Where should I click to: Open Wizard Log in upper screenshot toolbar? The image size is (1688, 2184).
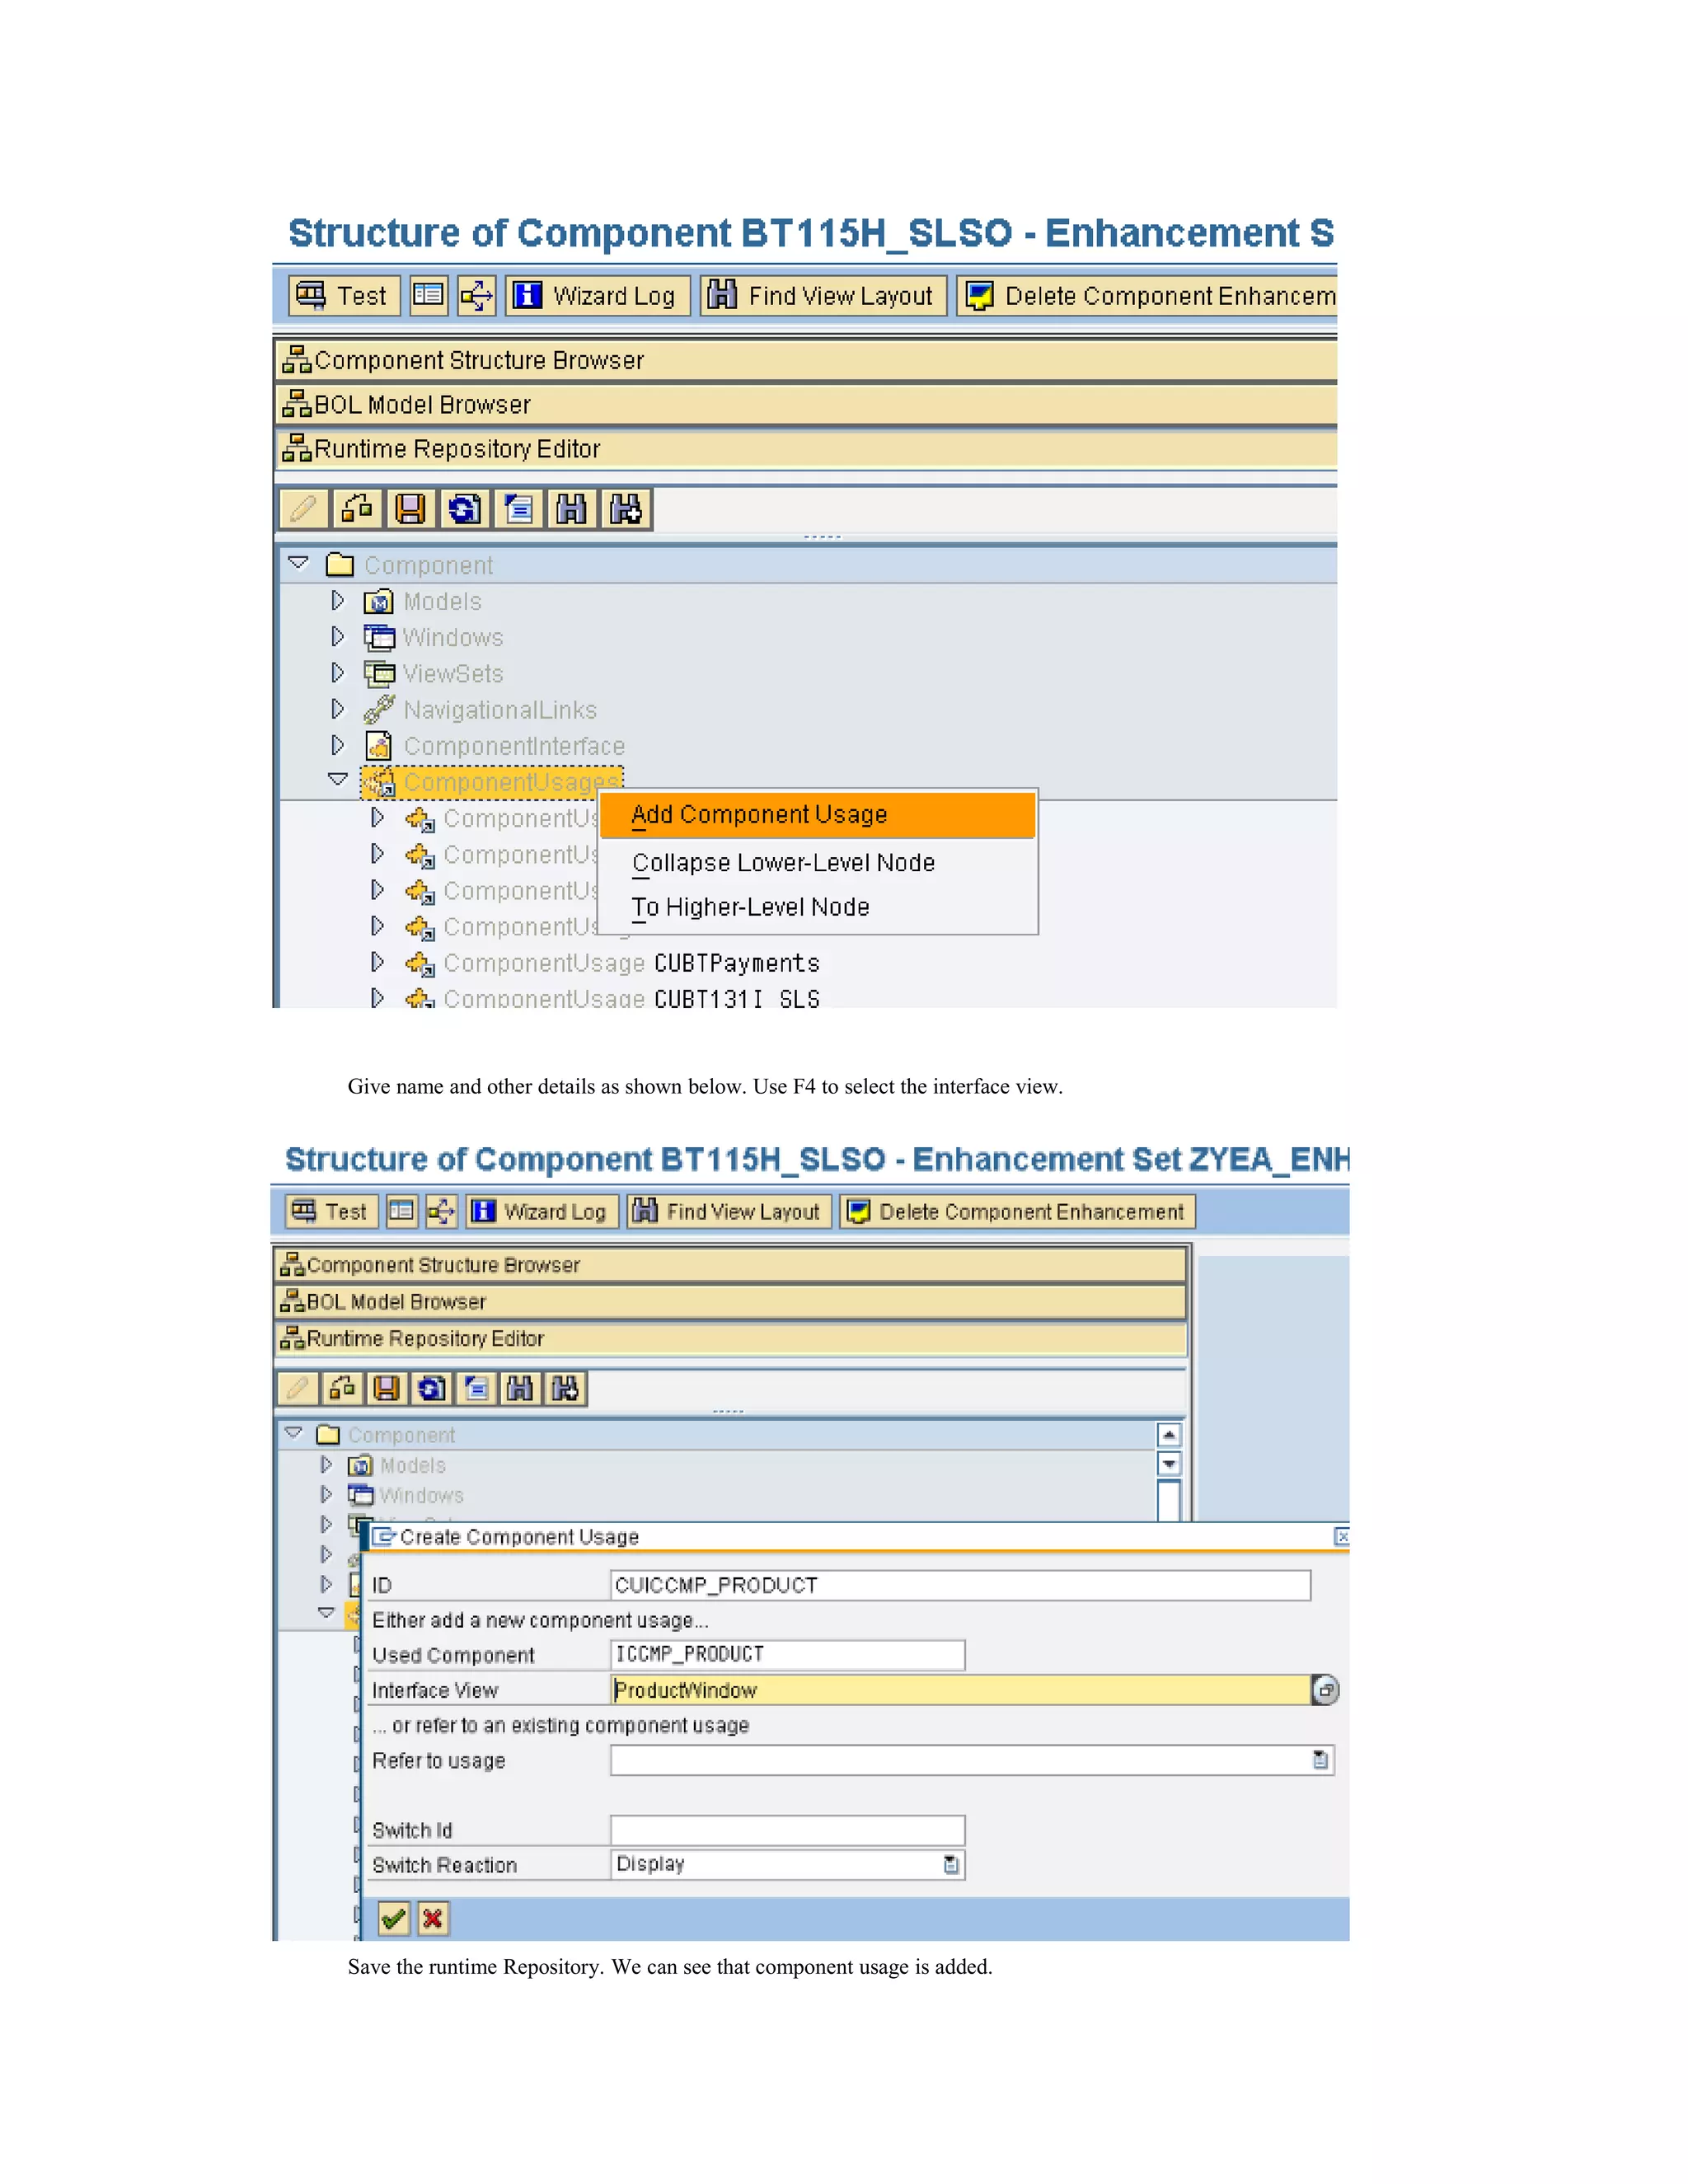coord(597,296)
